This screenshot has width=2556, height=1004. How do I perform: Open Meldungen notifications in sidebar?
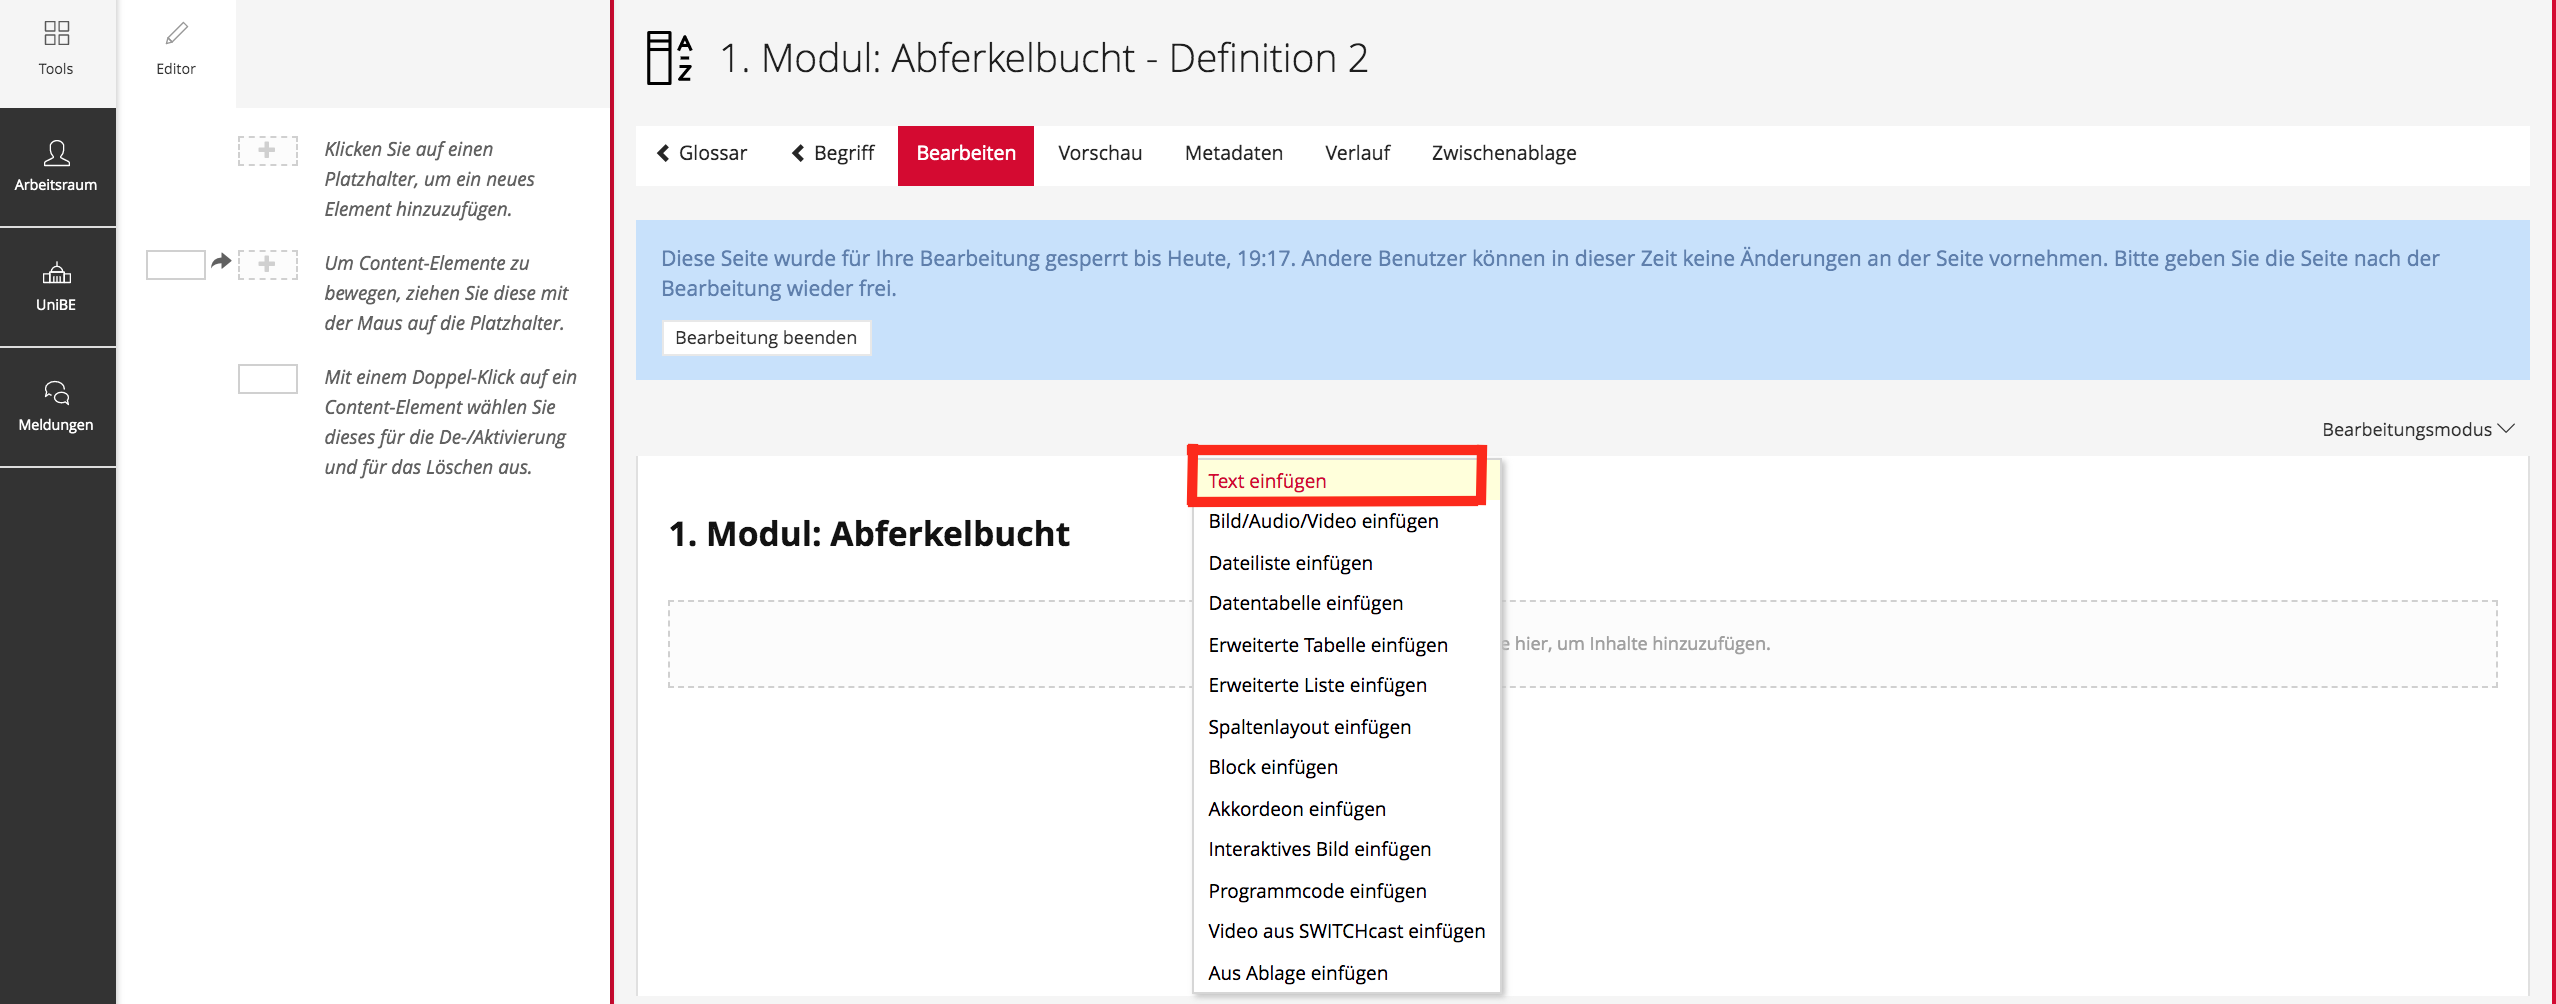click(57, 407)
